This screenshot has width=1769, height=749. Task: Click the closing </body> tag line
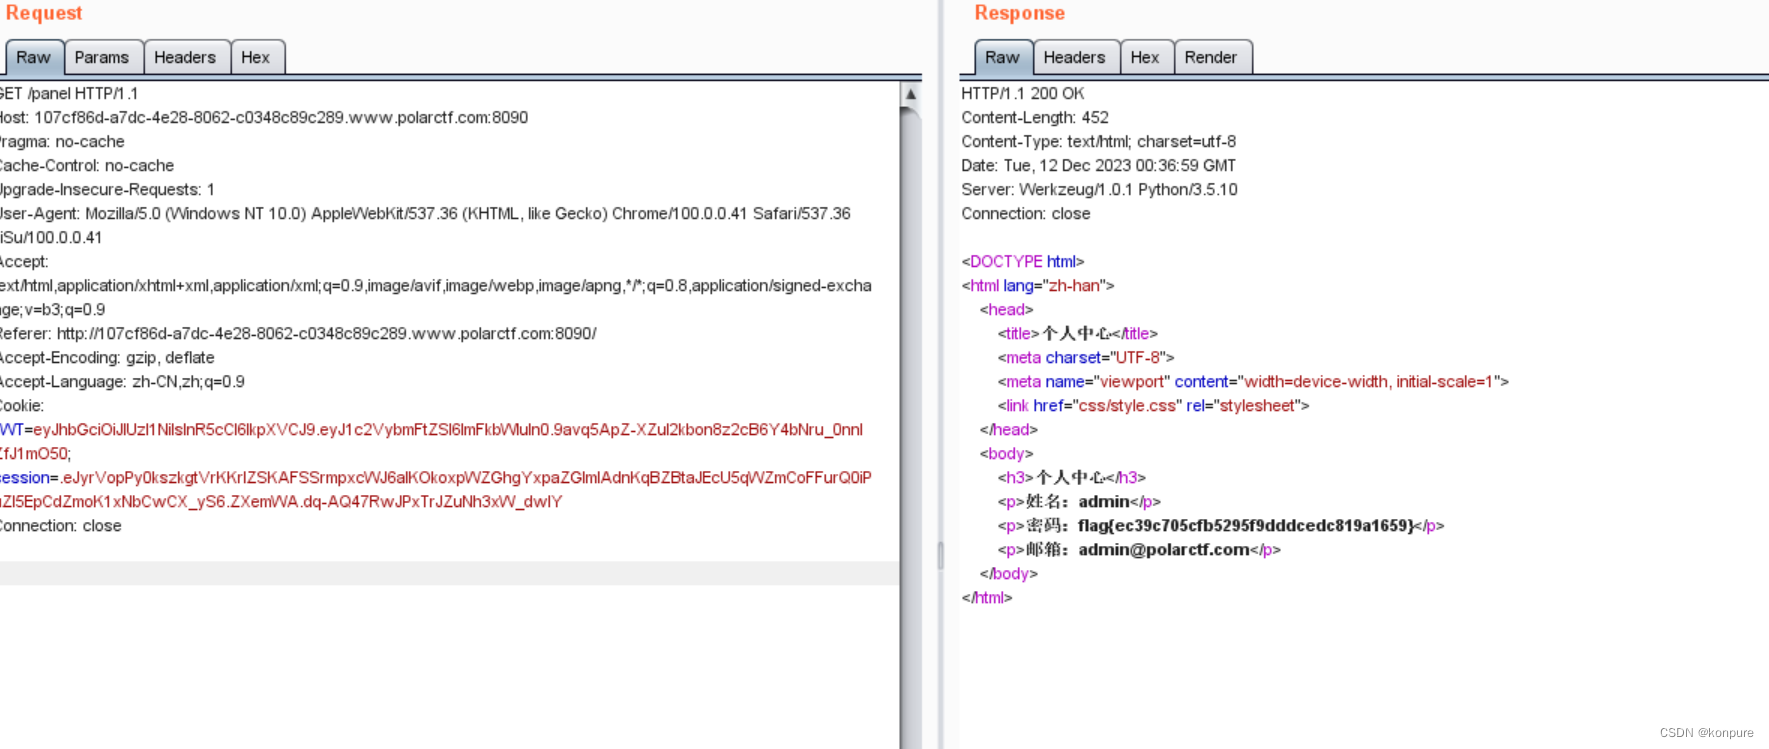tap(1008, 573)
